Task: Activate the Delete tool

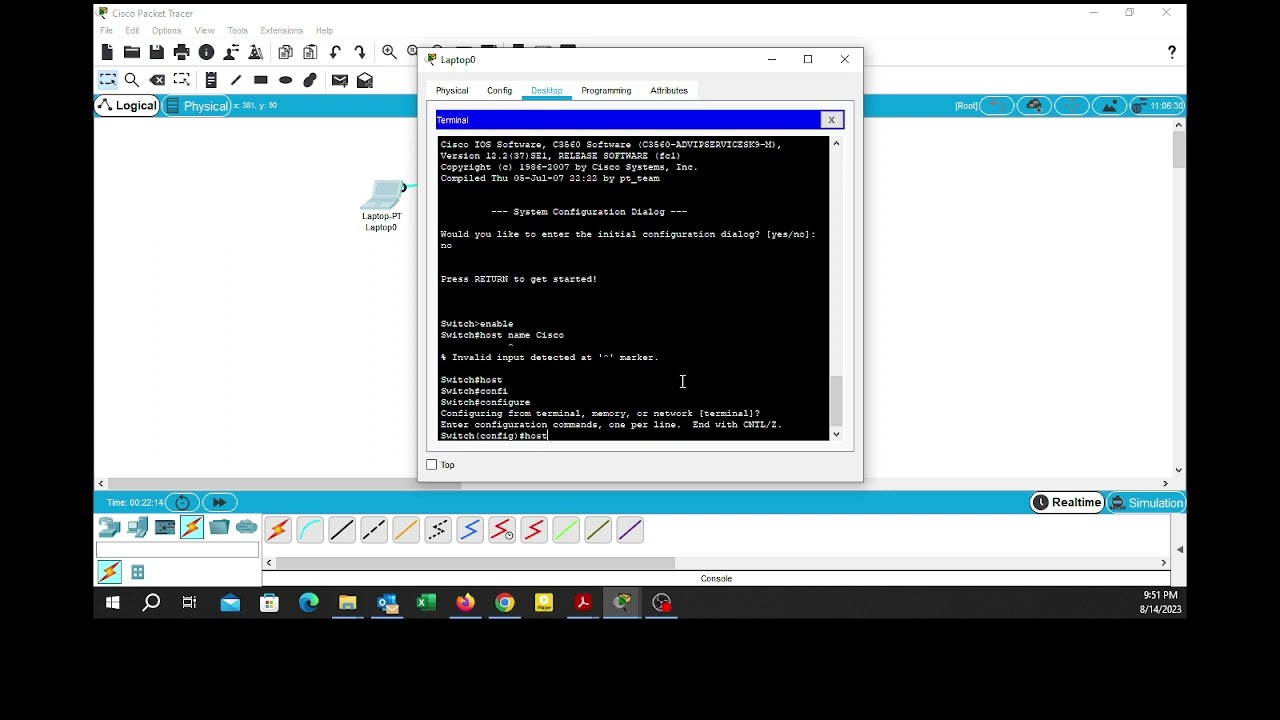Action: 157,80
